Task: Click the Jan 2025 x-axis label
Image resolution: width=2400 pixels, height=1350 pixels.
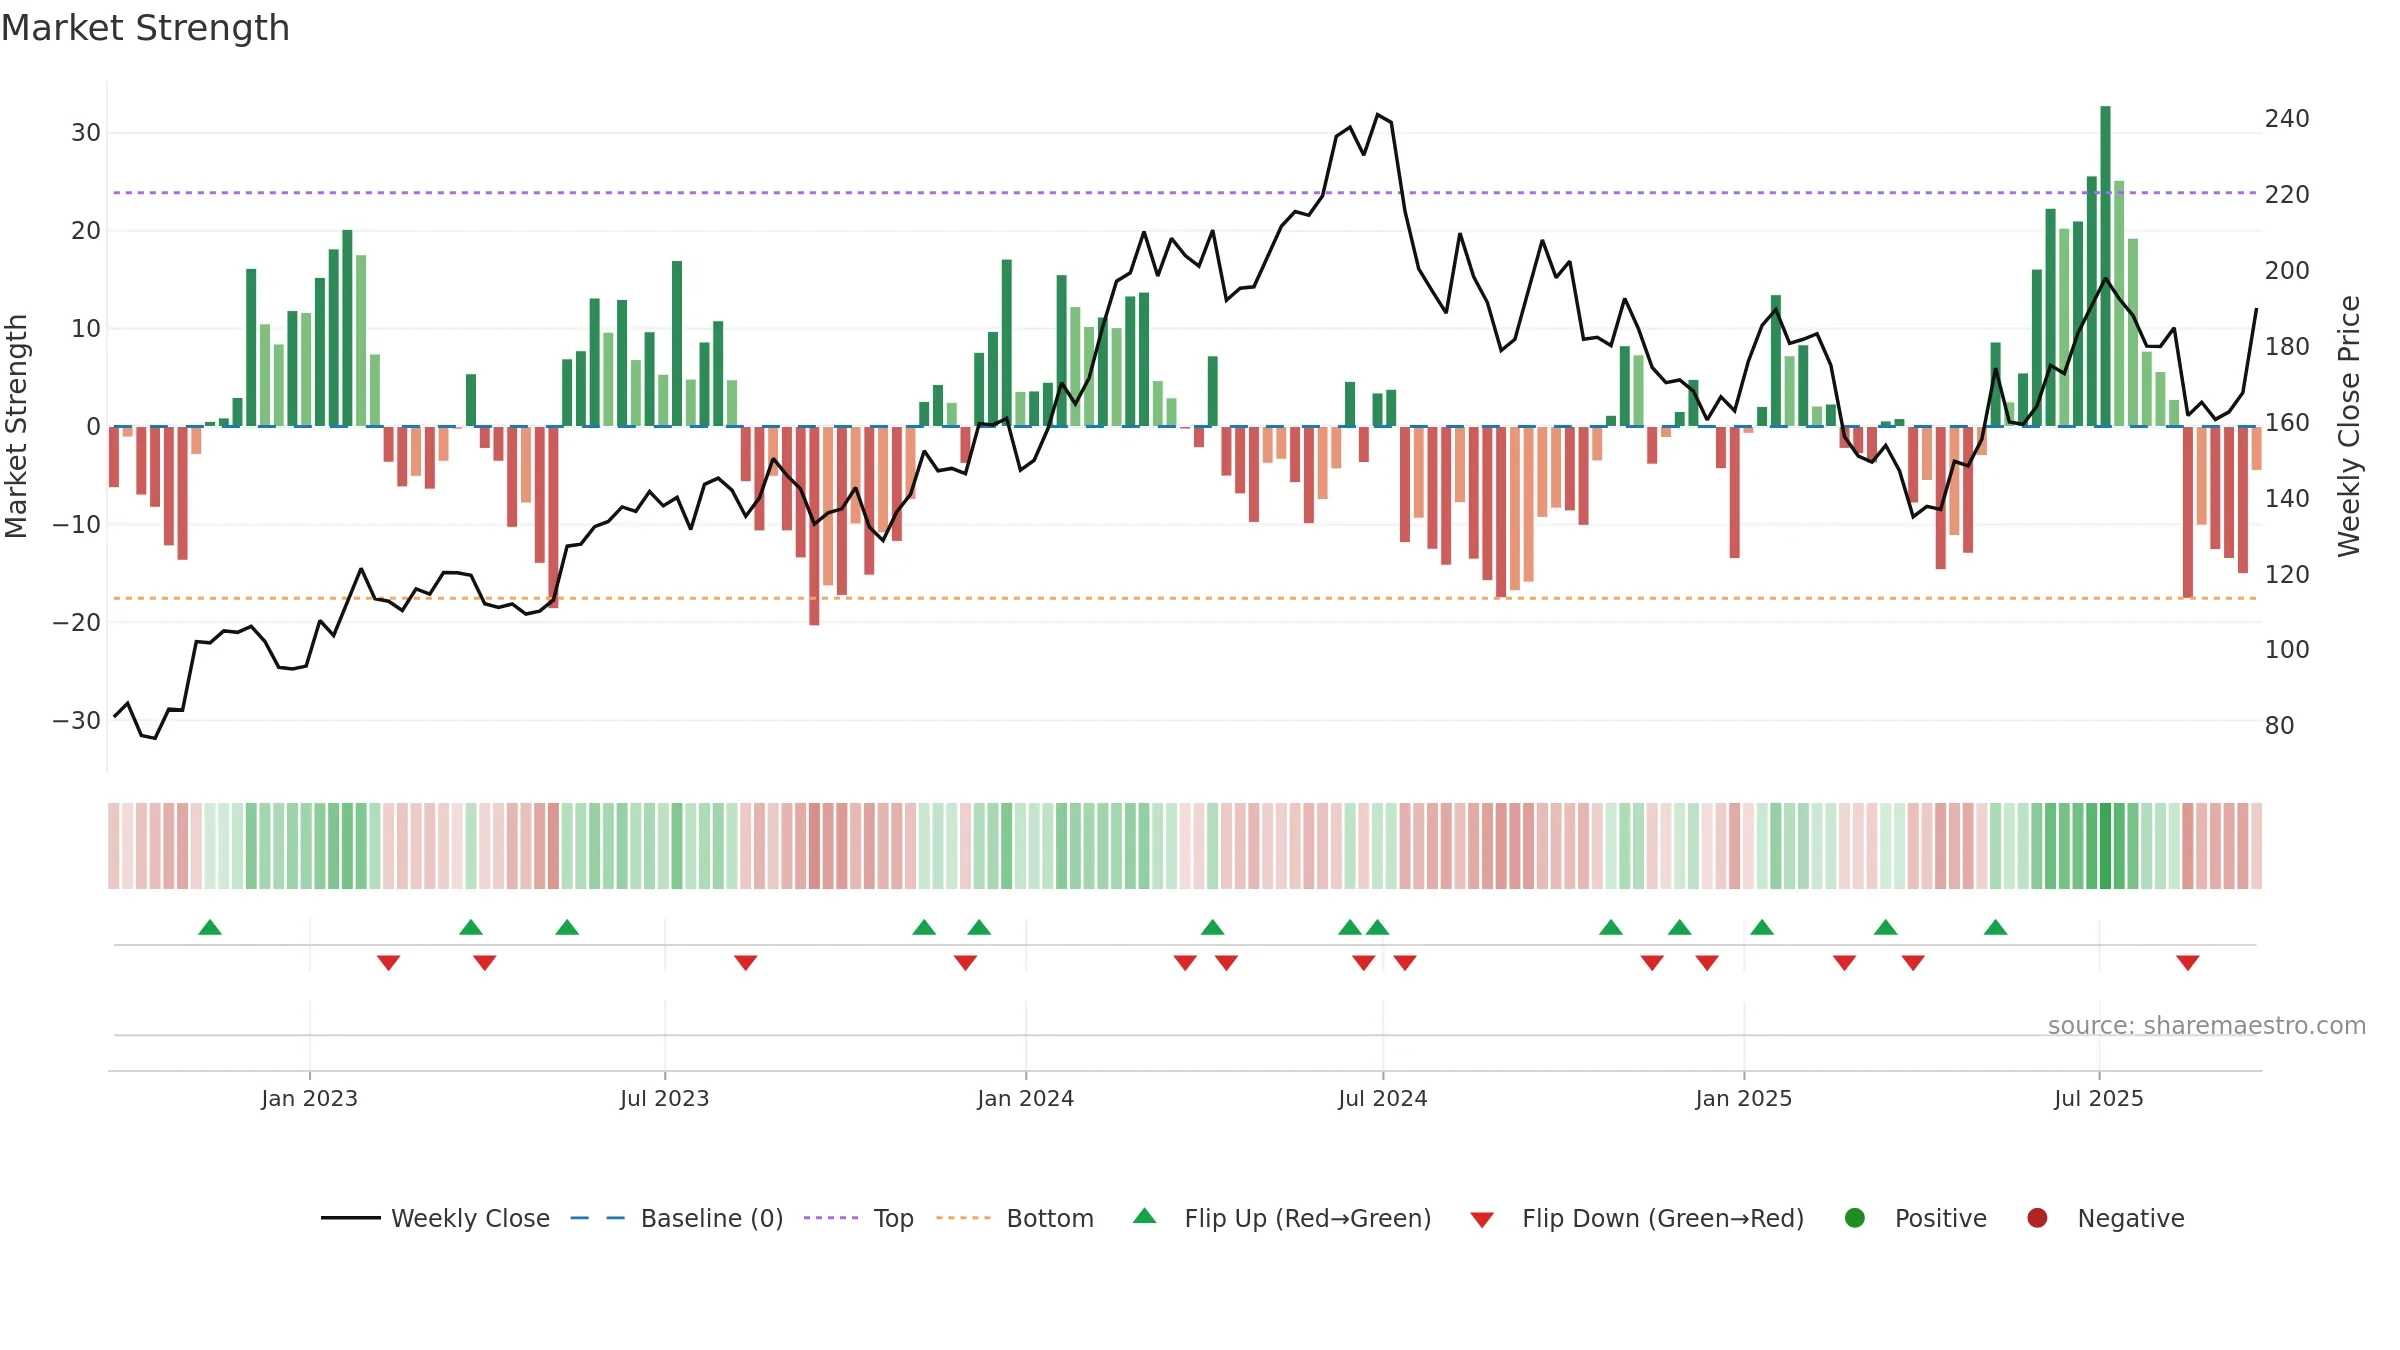Action: pyautogui.click(x=1744, y=1098)
